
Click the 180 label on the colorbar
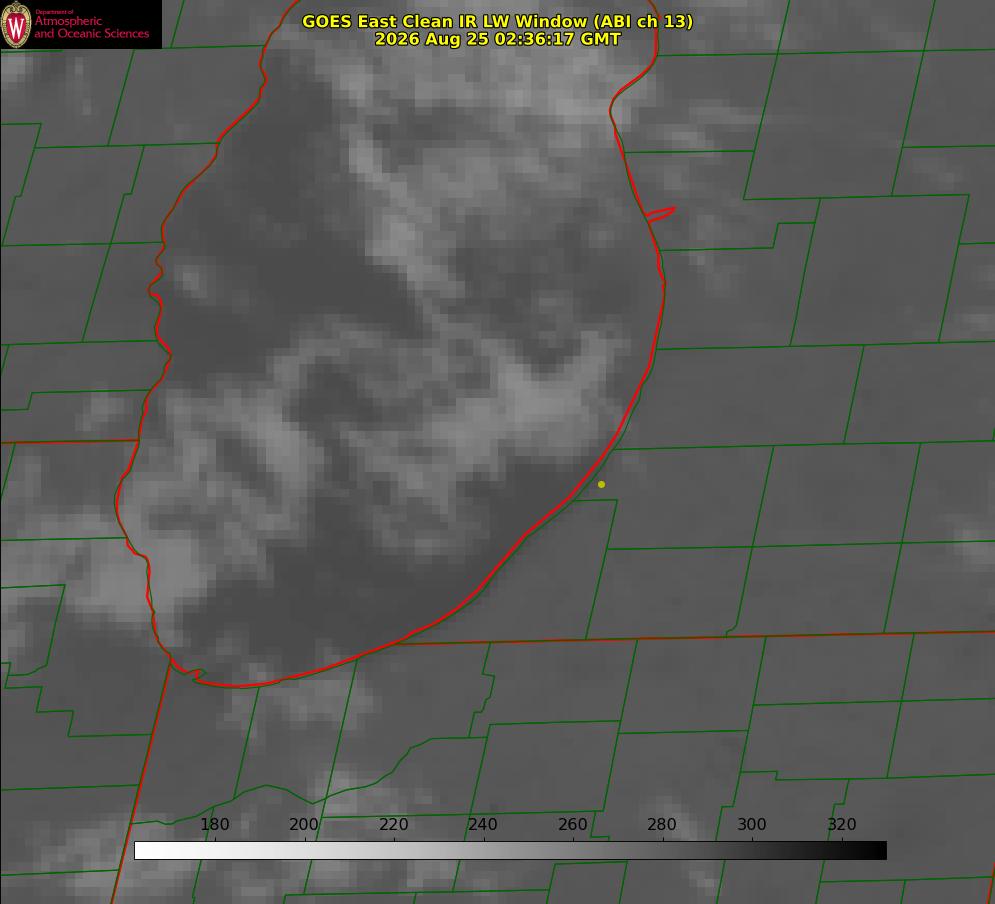[214, 825]
